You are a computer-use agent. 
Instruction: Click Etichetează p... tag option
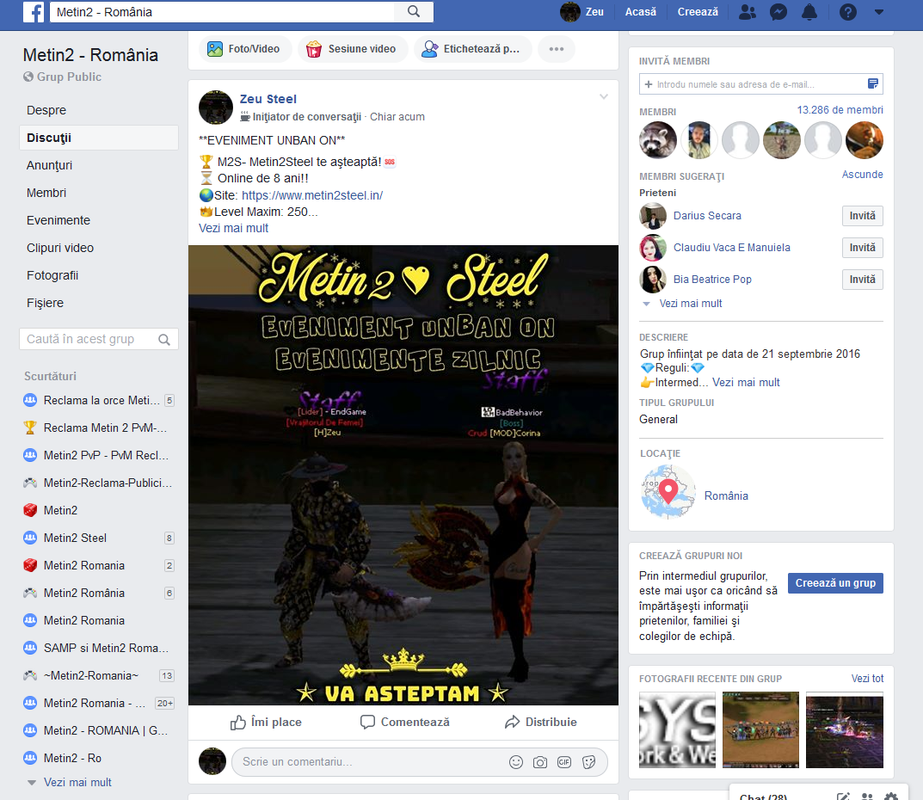(x=472, y=49)
